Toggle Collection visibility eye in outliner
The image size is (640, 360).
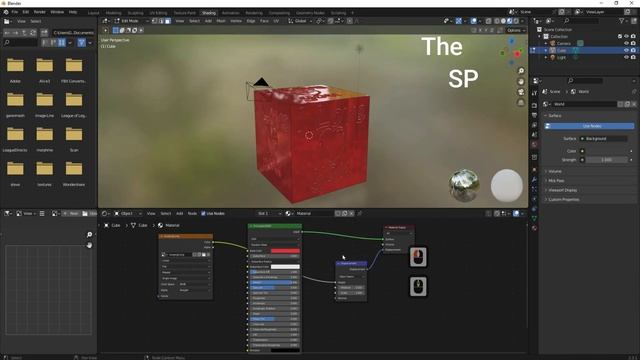(626, 36)
